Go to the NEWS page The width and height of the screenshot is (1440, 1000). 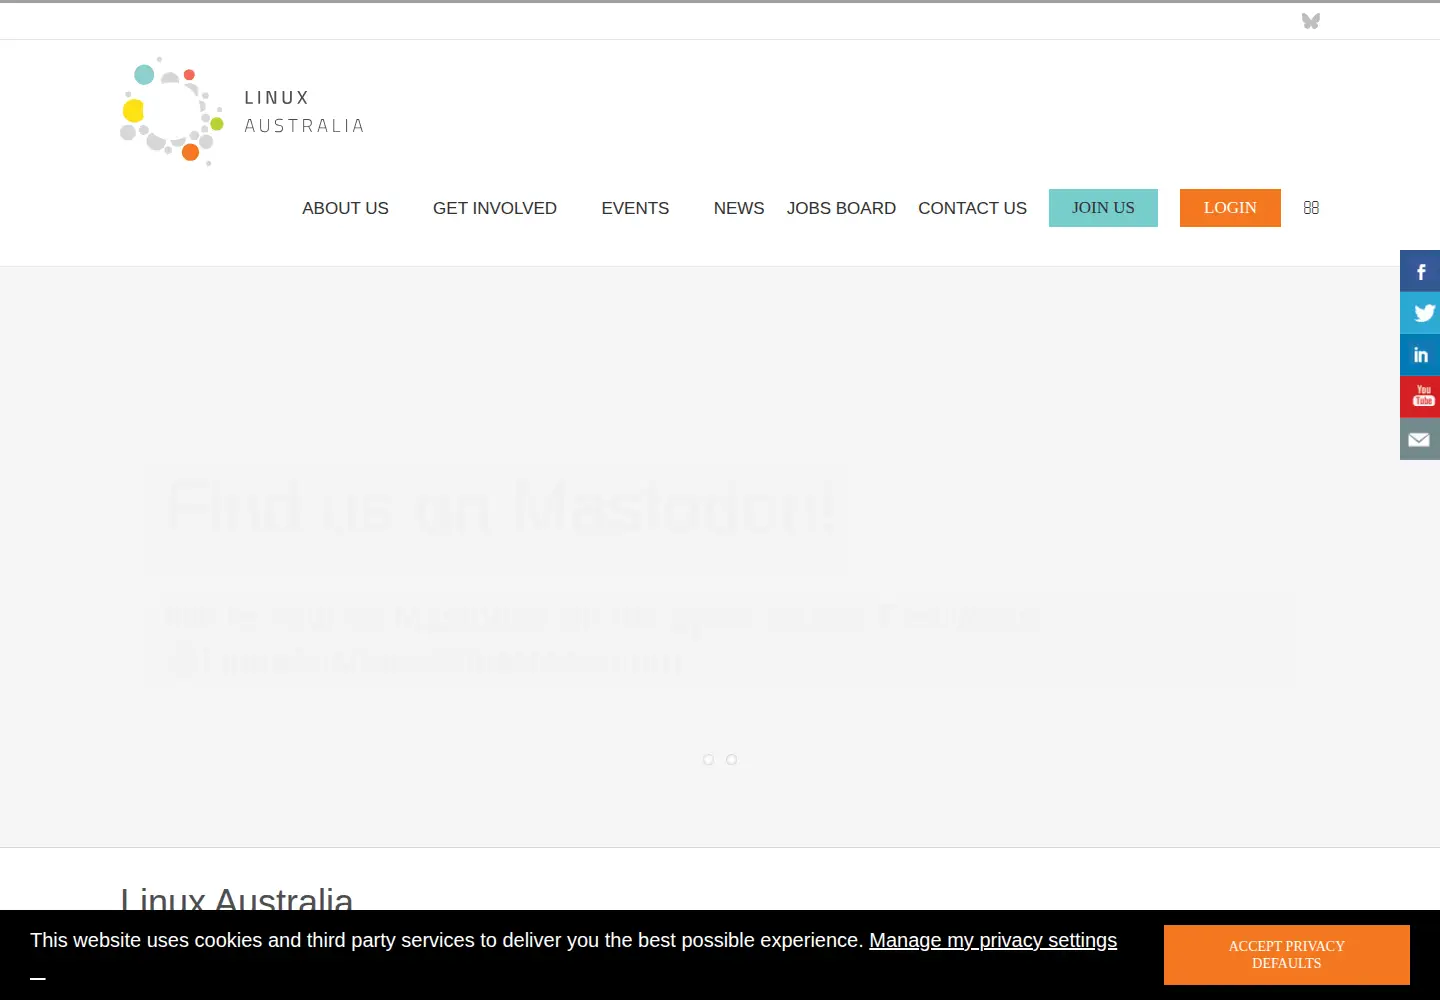[x=739, y=208]
